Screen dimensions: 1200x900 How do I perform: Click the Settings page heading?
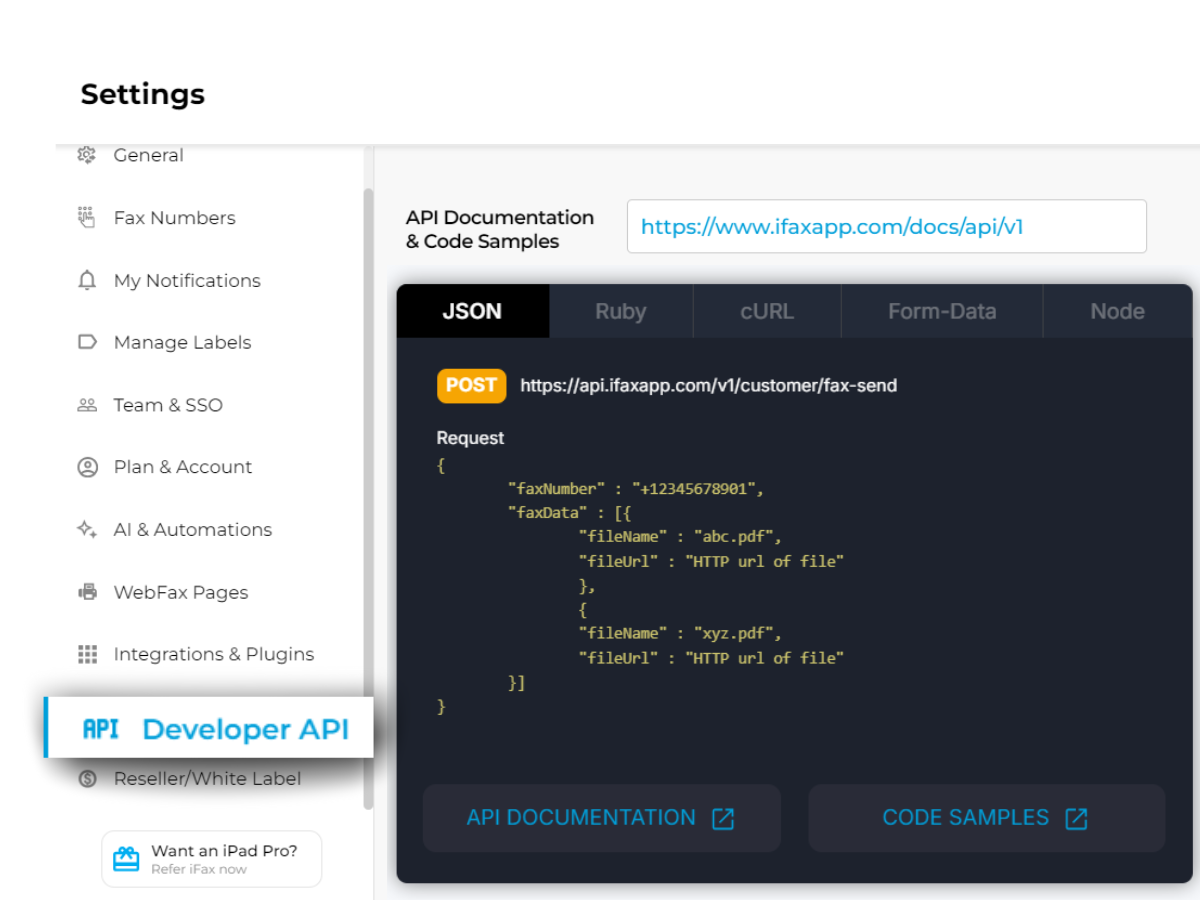142,94
